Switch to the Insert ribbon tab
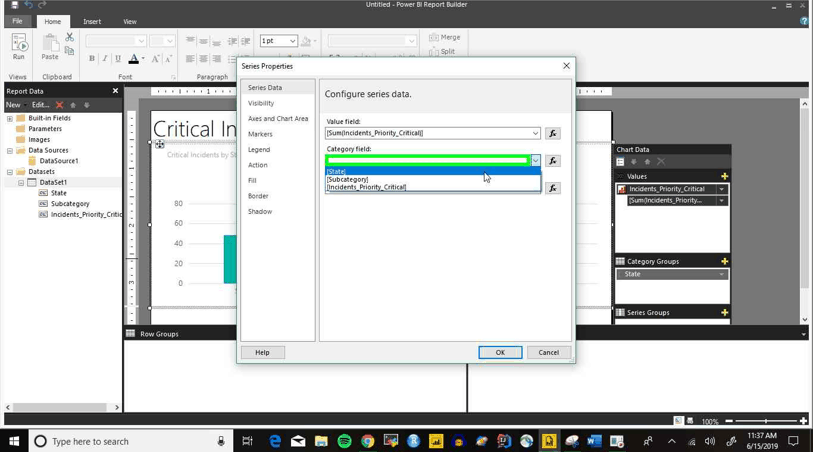 pyautogui.click(x=92, y=21)
